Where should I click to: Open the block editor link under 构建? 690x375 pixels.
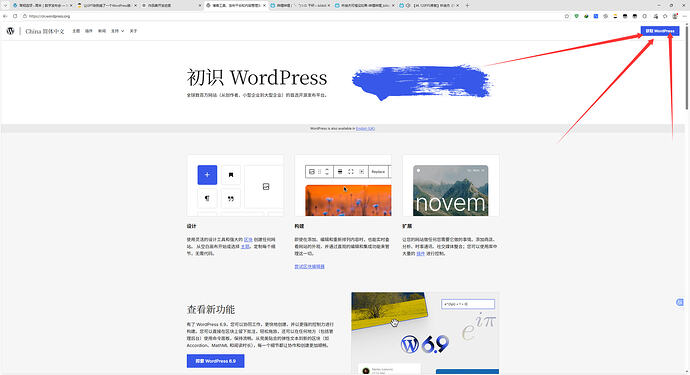point(309,267)
